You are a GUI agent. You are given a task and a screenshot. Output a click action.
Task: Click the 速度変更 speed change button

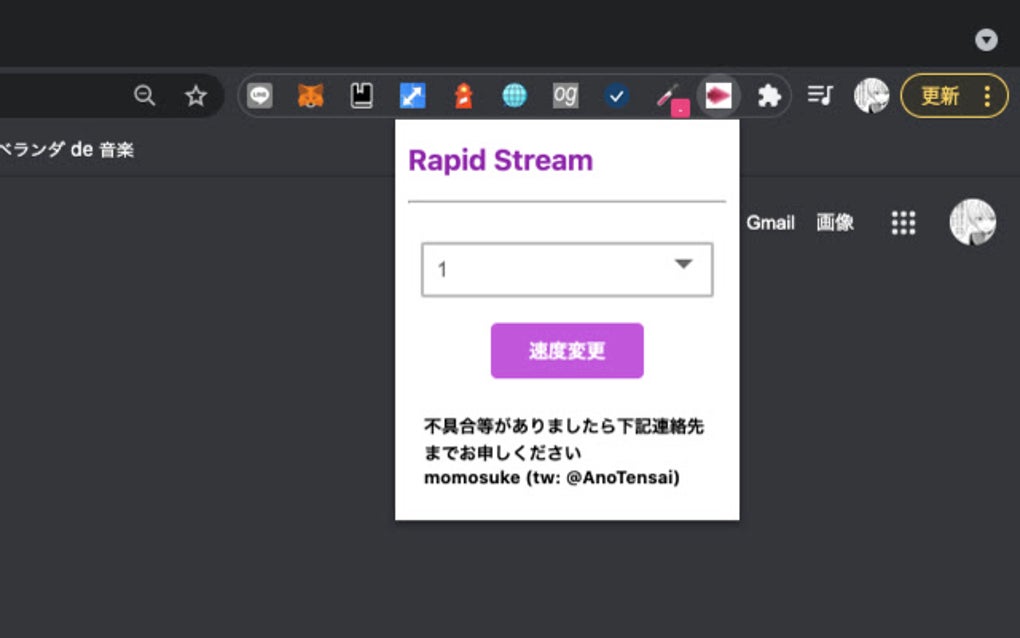pos(567,350)
